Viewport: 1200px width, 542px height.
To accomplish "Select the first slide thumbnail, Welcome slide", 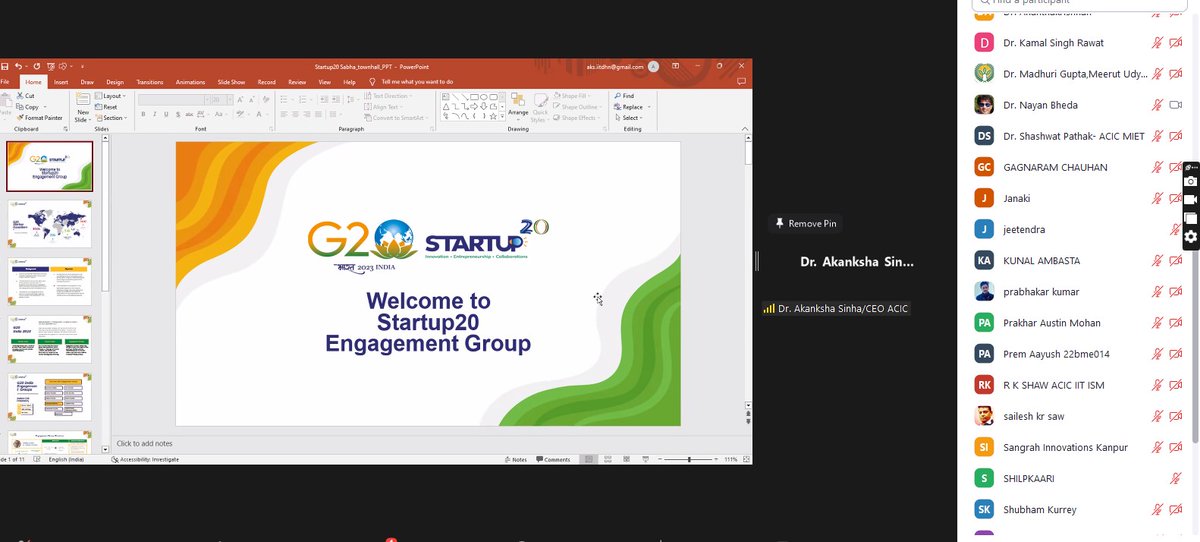I will [49, 166].
